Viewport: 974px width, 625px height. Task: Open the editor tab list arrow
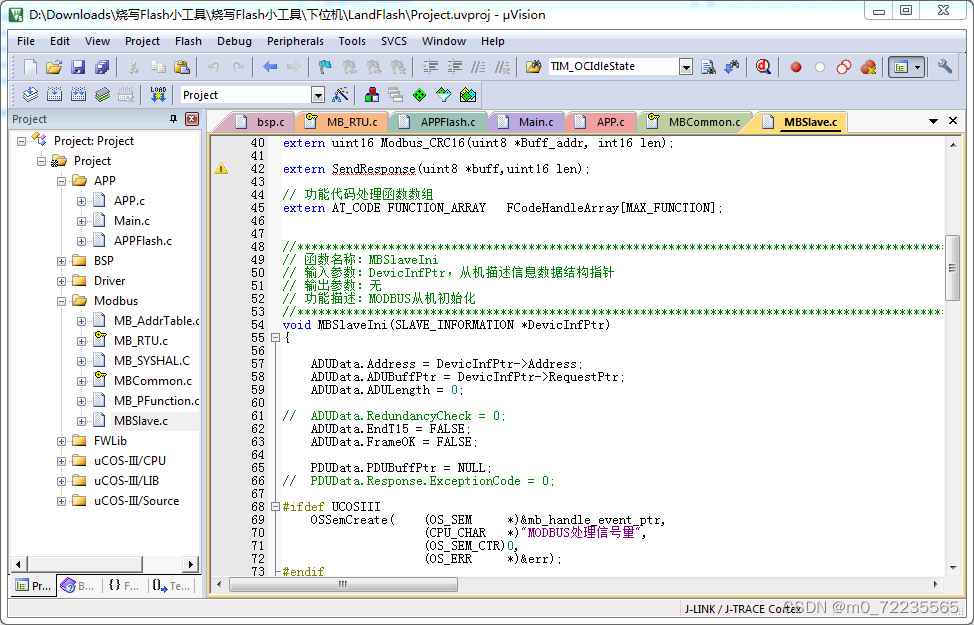tap(933, 121)
